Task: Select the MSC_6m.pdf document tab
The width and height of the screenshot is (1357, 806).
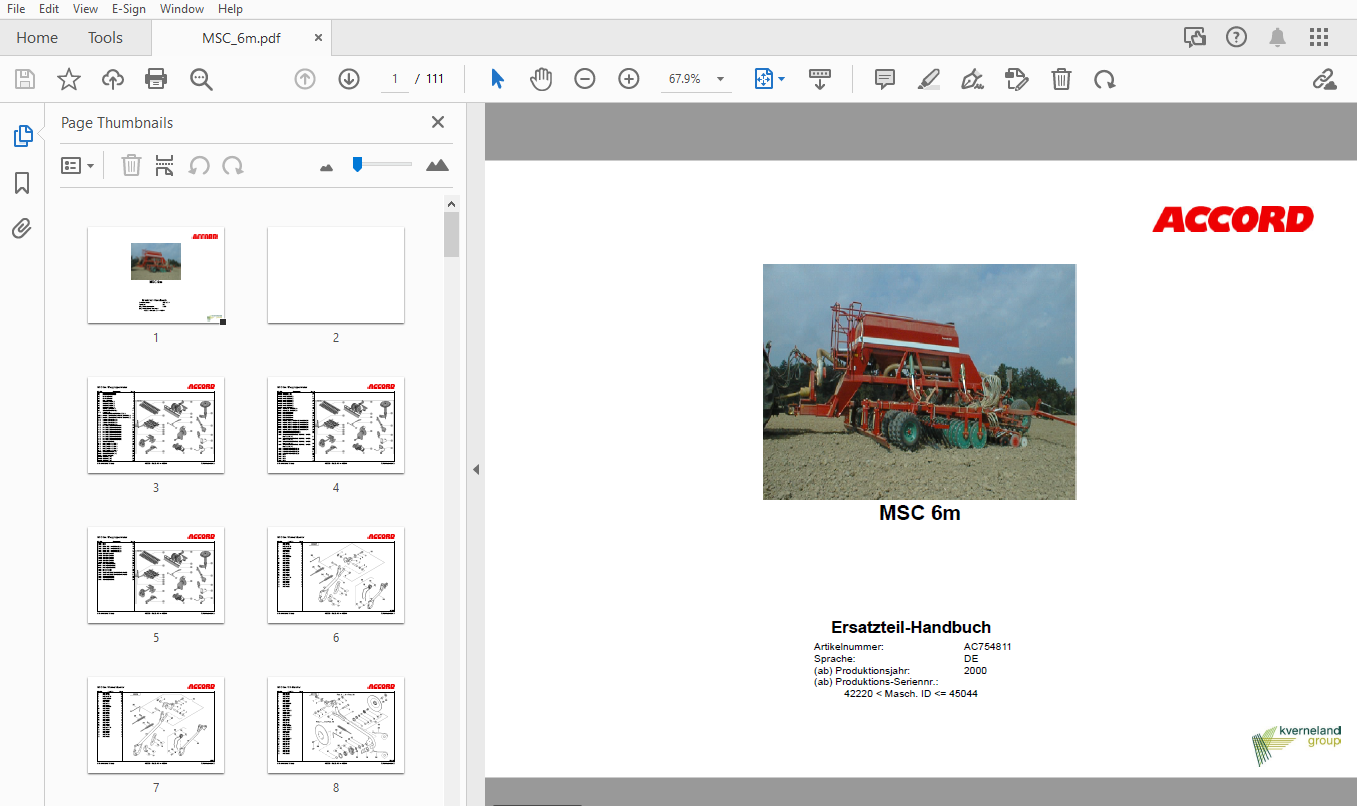Action: pos(242,38)
